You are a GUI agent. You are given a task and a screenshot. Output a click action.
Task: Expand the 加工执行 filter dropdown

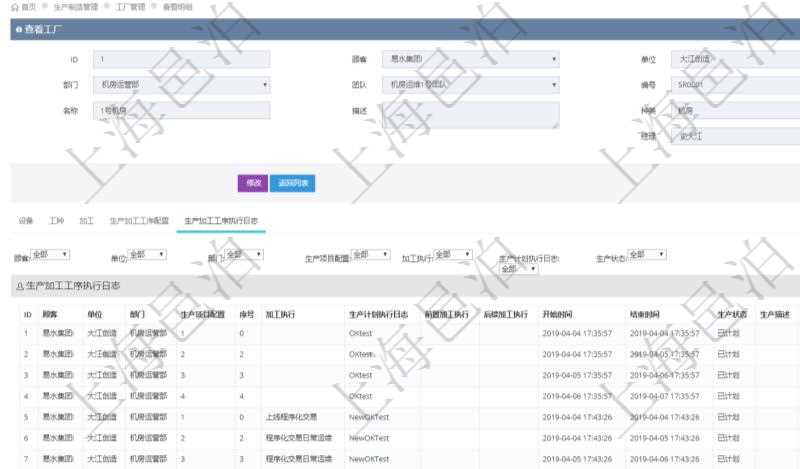452,255
